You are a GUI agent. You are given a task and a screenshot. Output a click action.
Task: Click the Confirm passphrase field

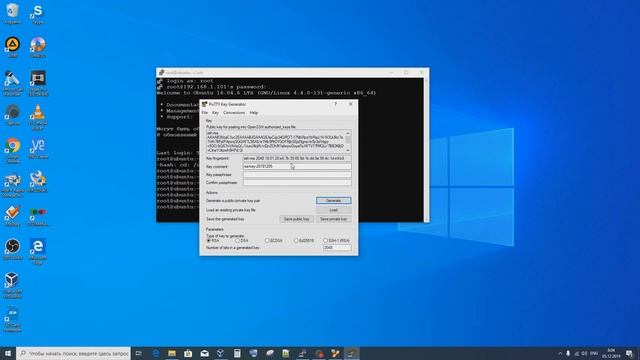tap(297, 183)
